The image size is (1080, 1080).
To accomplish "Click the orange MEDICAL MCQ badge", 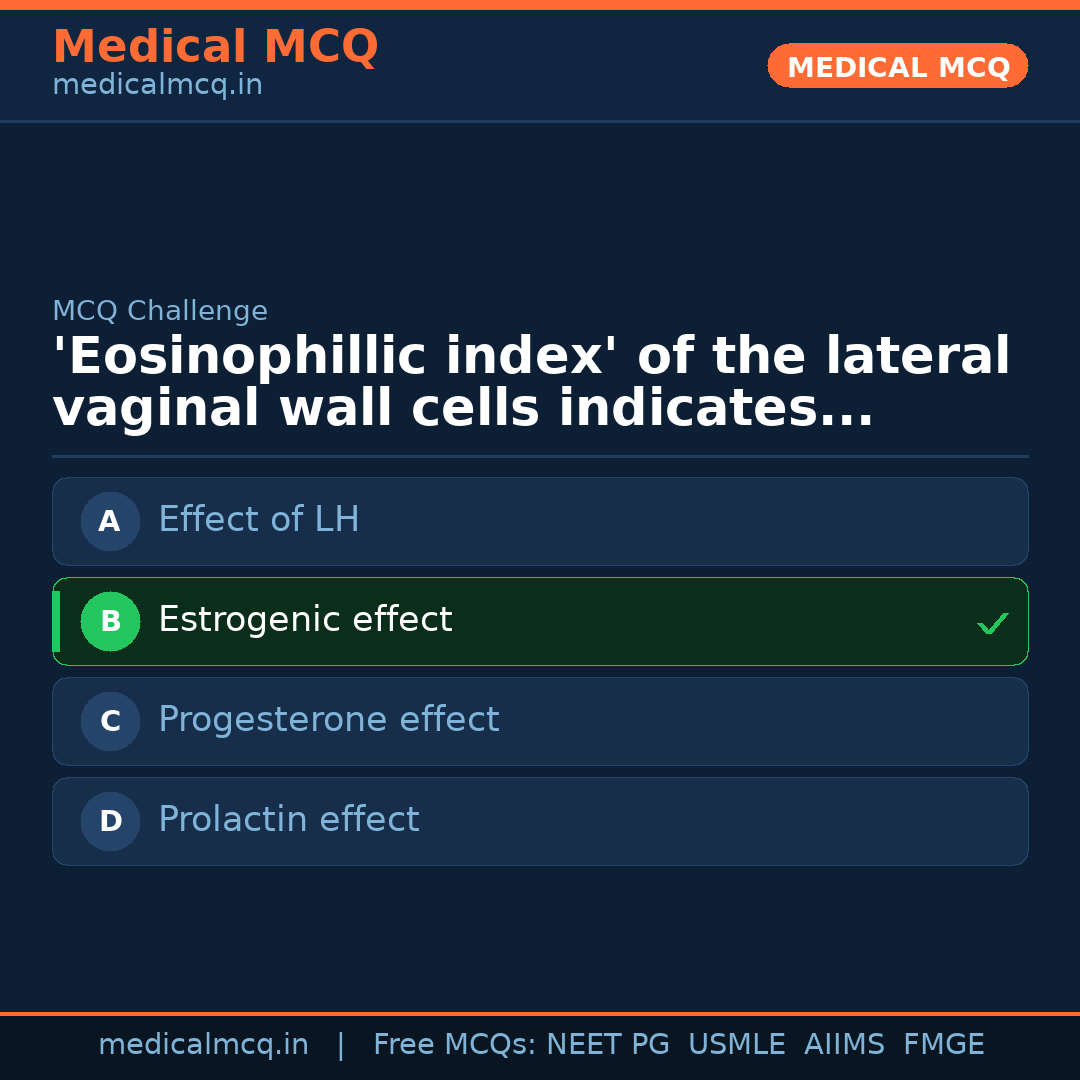I will tap(897, 67).
